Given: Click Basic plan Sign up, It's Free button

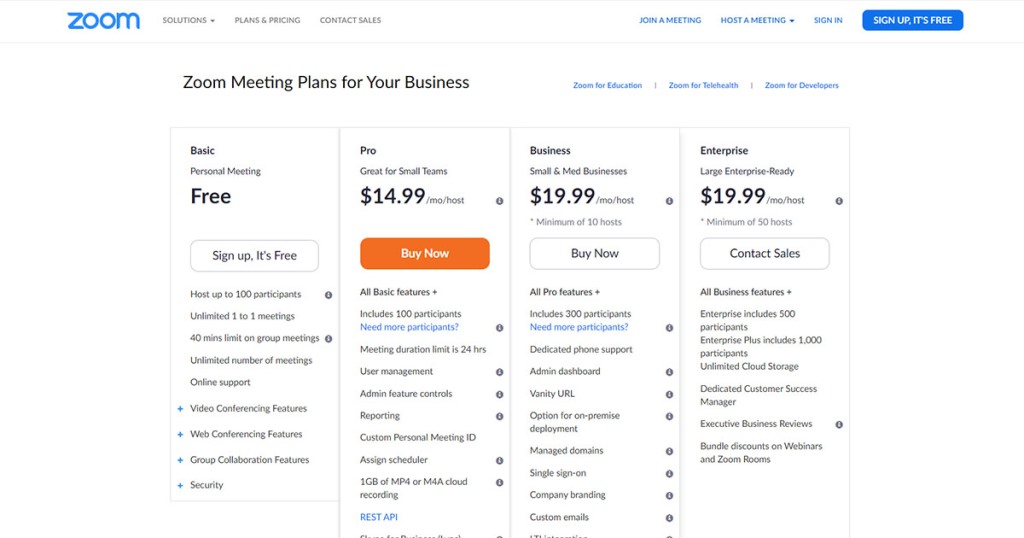Looking at the screenshot, I should point(255,255).
